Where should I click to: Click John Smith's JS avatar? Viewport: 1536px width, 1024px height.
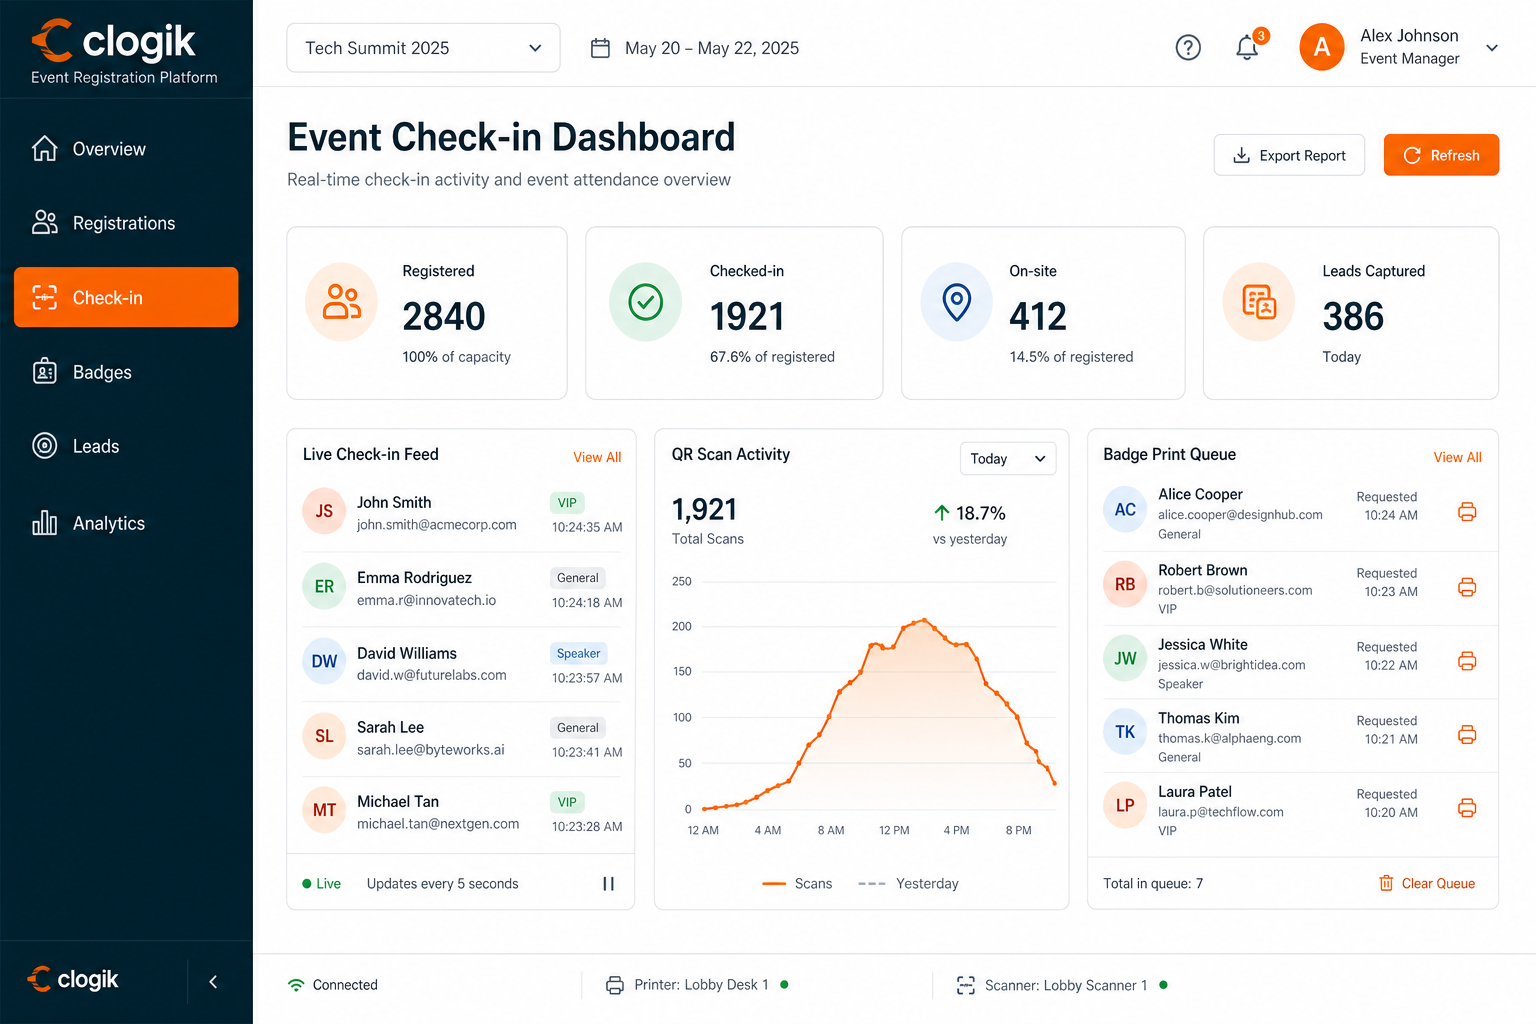coord(324,511)
